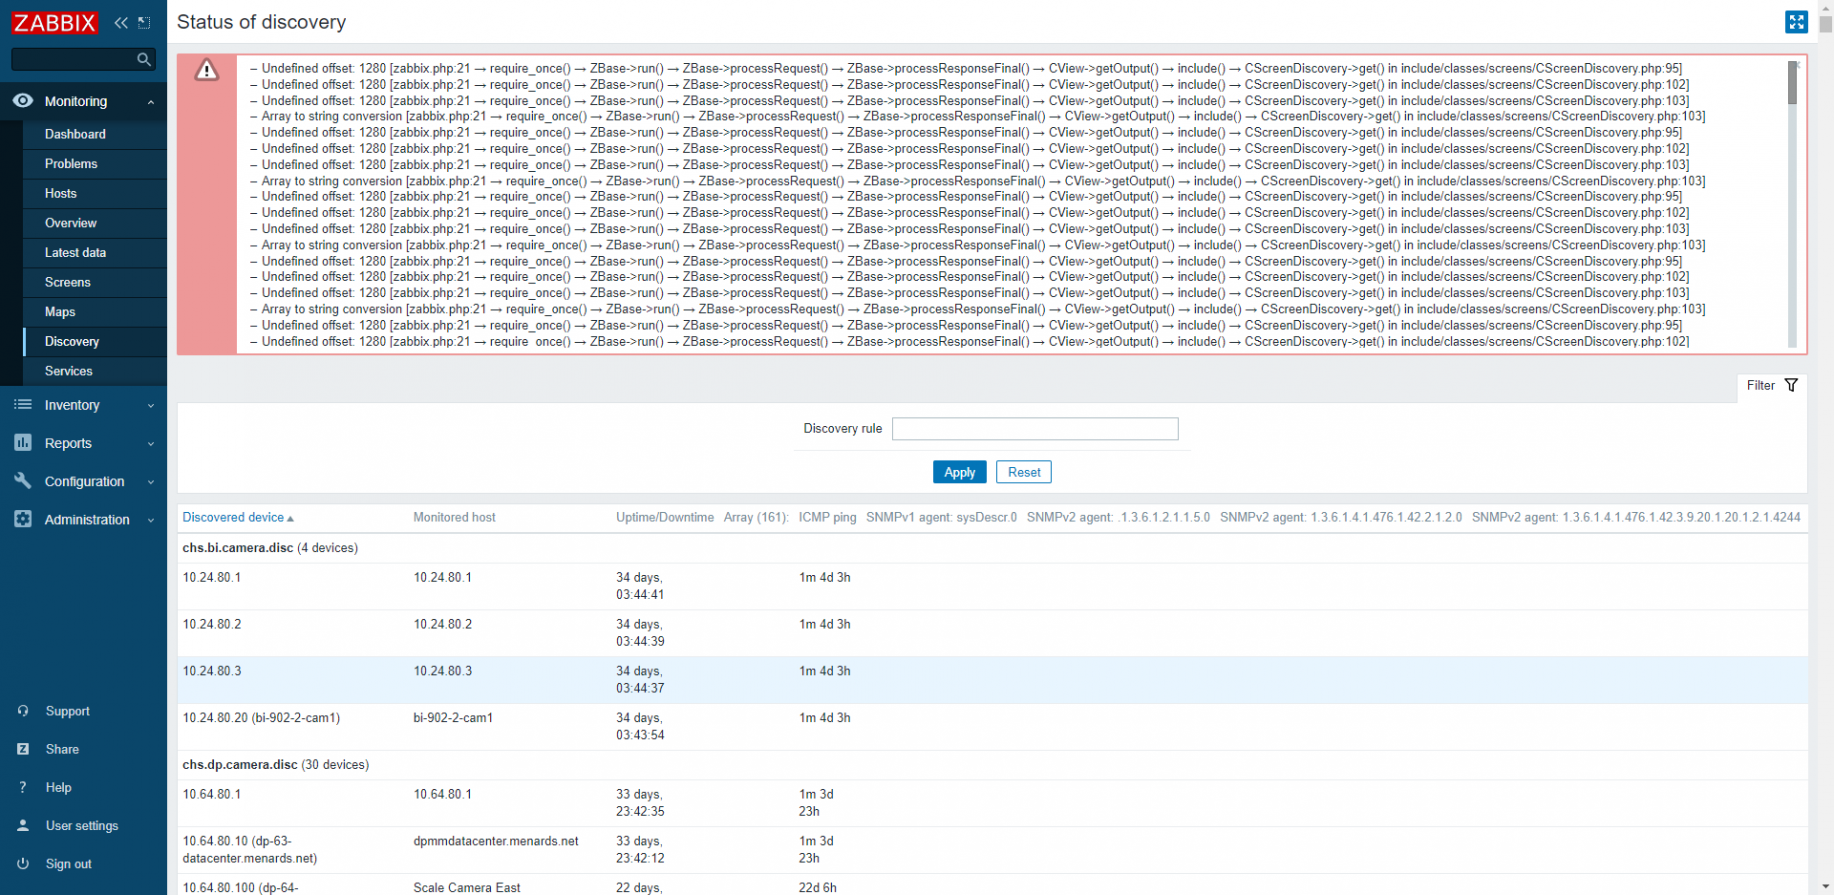Click the 'Status of discovery' page title
This screenshot has height=895, width=1834.
[x=261, y=22]
